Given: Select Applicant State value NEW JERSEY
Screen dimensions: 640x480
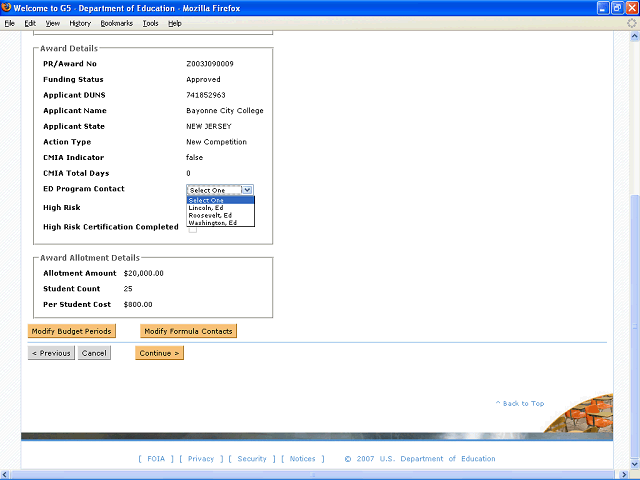Looking at the screenshot, I should [x=209, y=127].
